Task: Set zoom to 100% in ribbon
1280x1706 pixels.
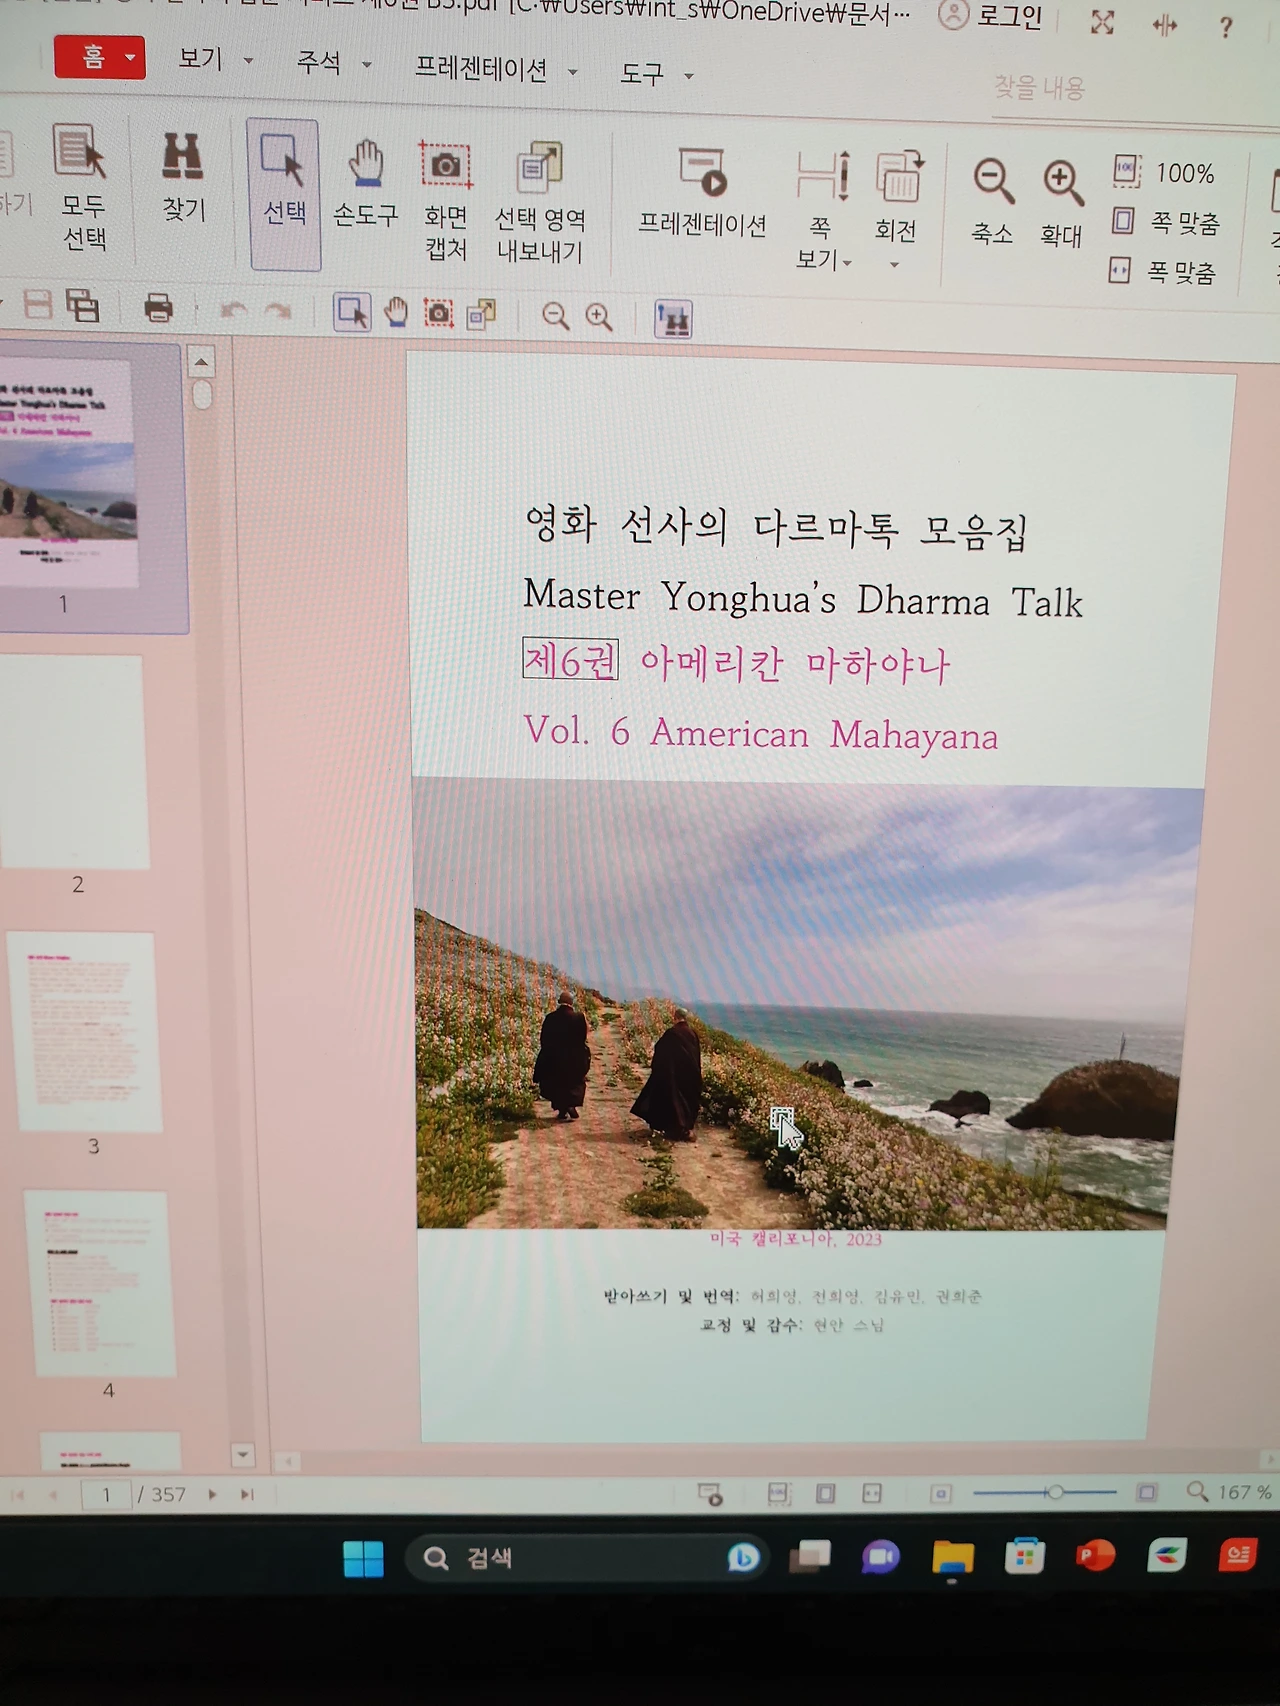Action: pyautogui.click(x=1165, y=172)
